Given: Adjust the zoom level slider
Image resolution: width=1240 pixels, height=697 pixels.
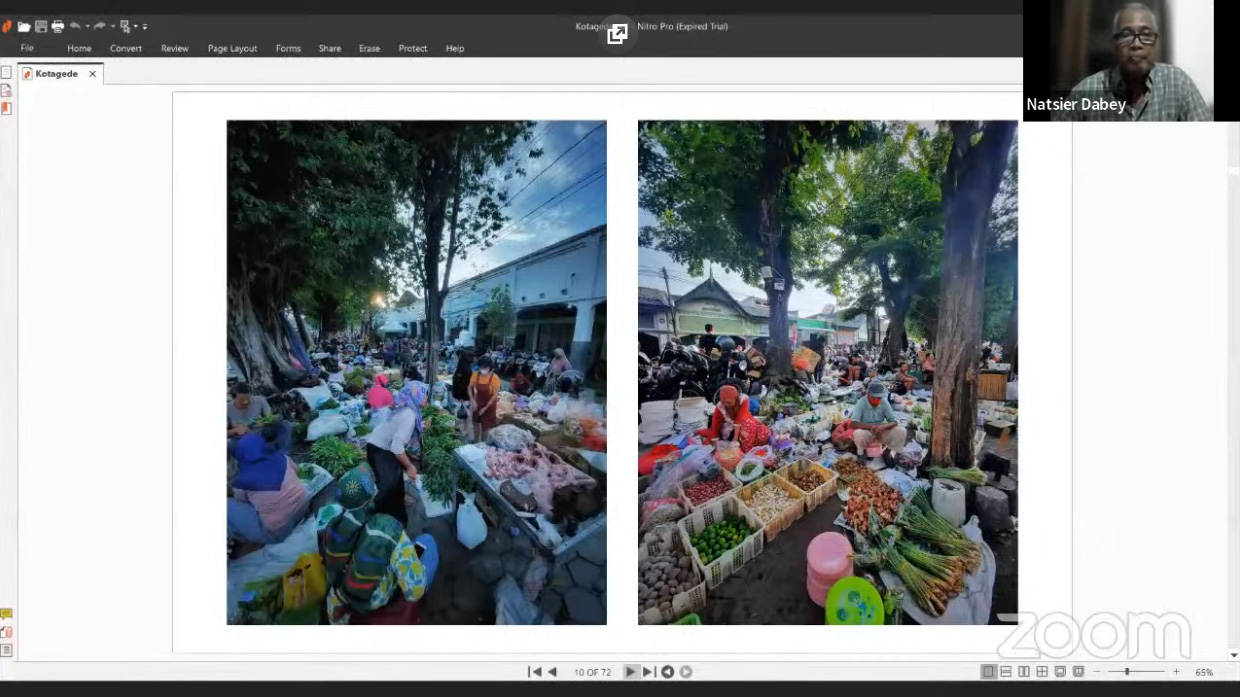Looking at the screenshot, I should pos(1127,672).
